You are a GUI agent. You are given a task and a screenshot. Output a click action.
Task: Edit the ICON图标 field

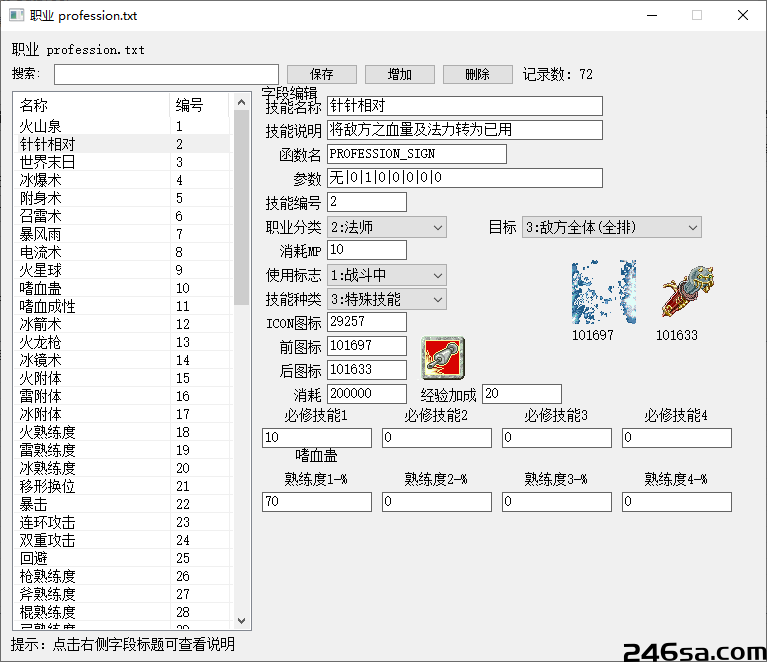click(x=367, y=321)
